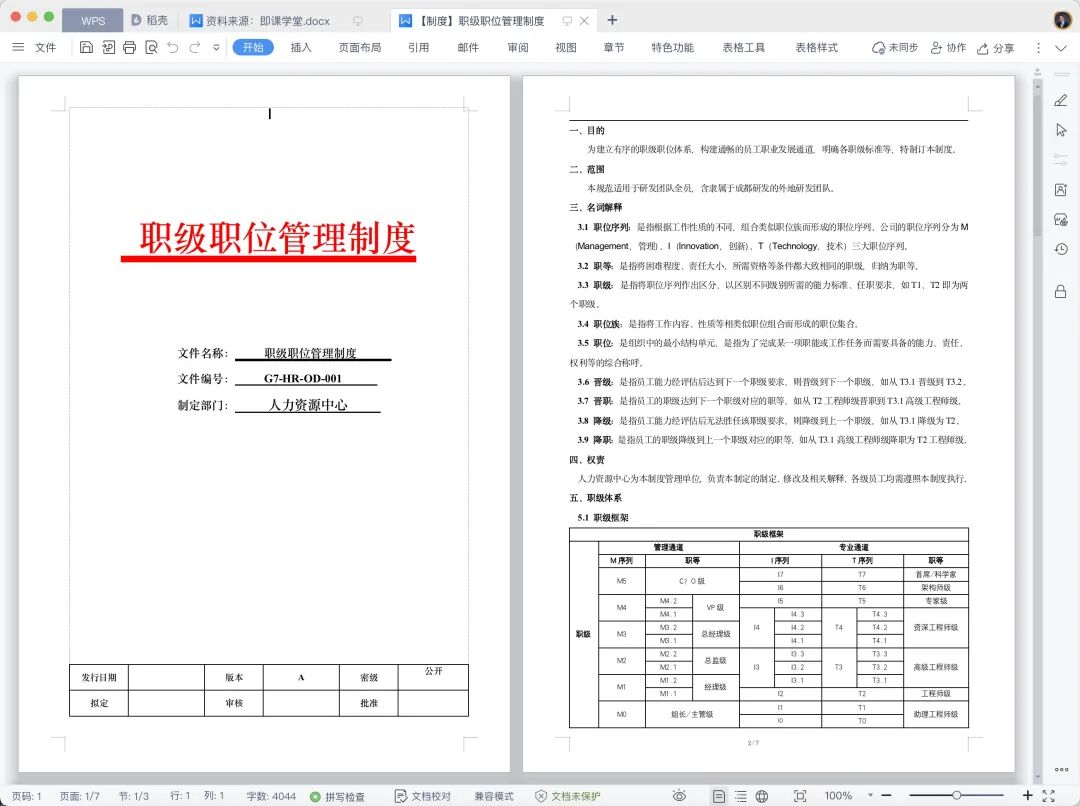Open Print Preview icon
Image resolution: width=1080 pixels, height=806 pixels.
pyautogui.click(x=152, y=48)
